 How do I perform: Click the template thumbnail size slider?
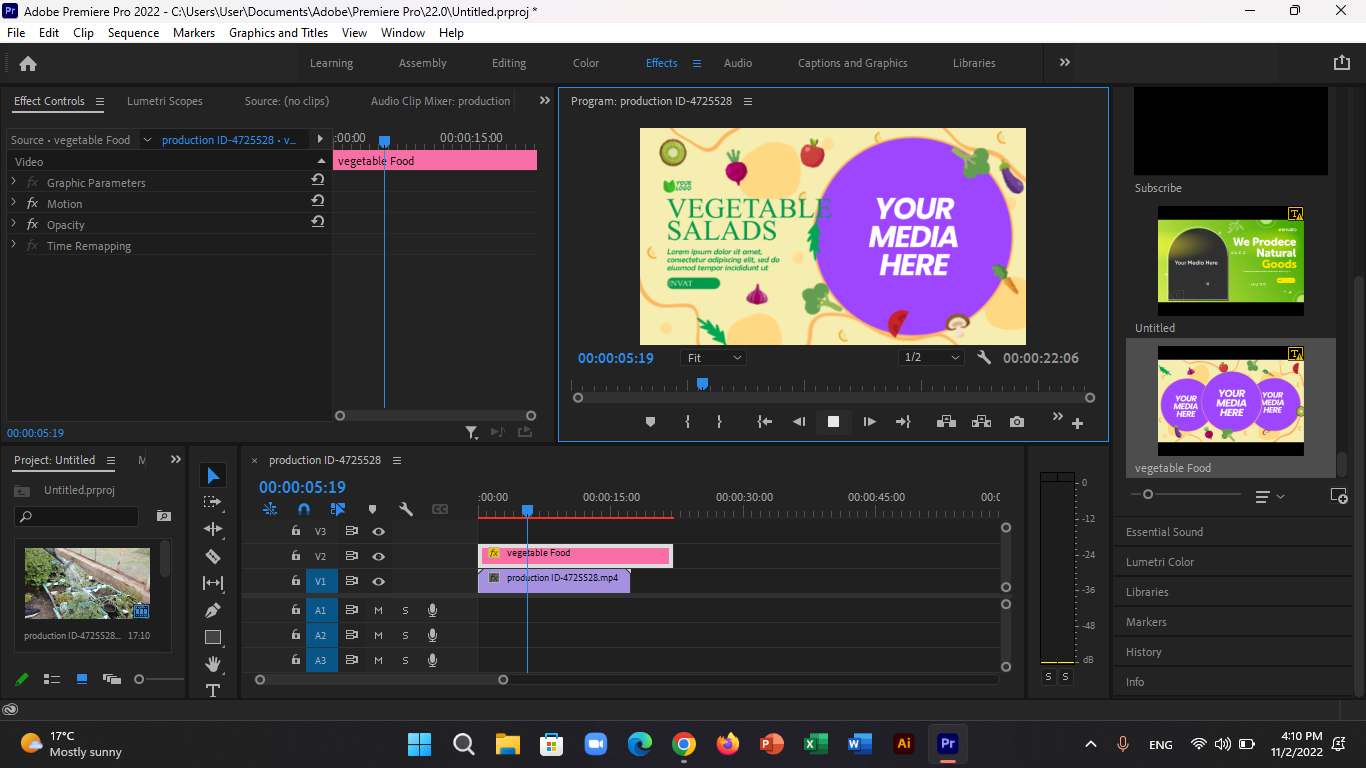click(1148, 495)
